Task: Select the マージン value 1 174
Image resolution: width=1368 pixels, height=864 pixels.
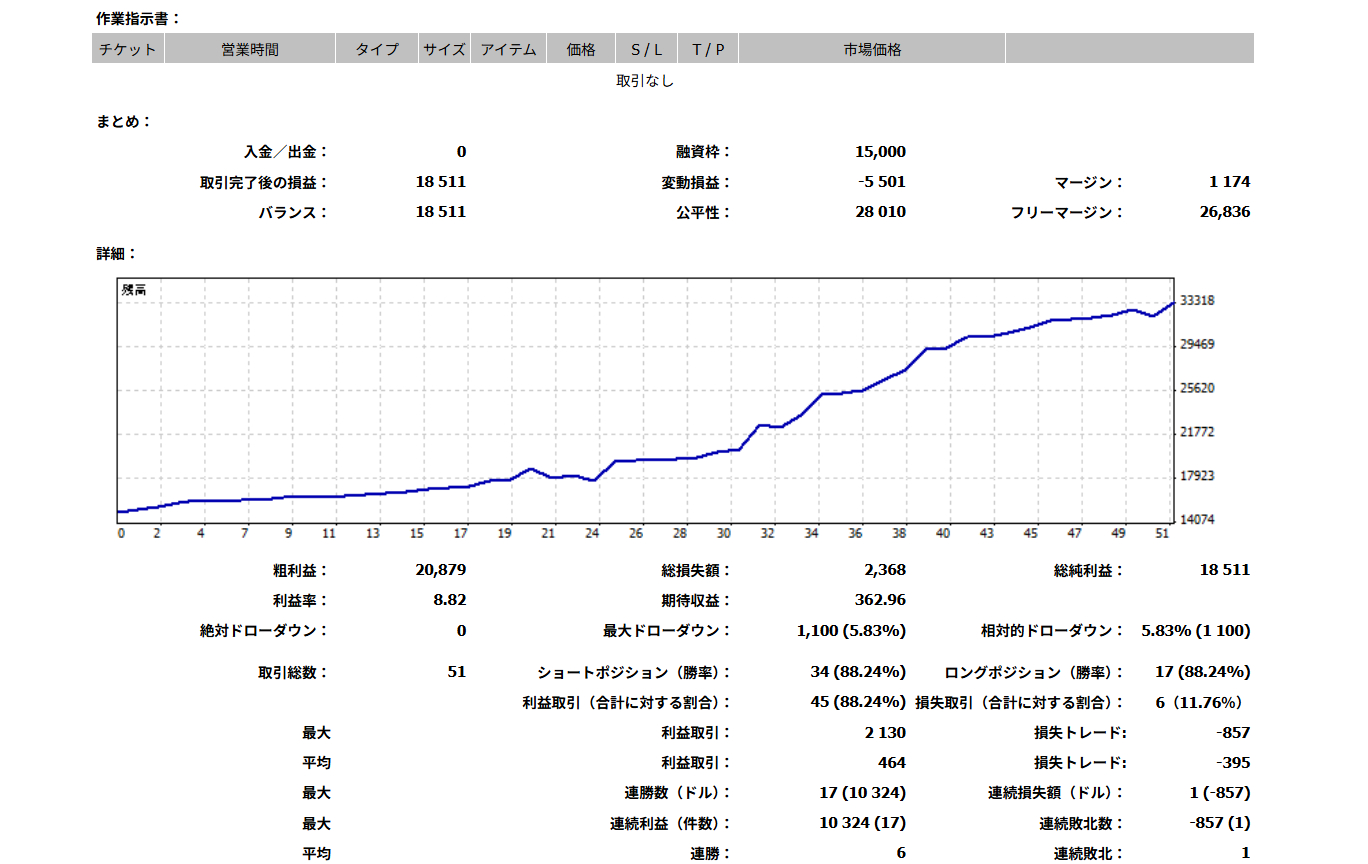Action: pyautogui.click(x=1229, y=182)
